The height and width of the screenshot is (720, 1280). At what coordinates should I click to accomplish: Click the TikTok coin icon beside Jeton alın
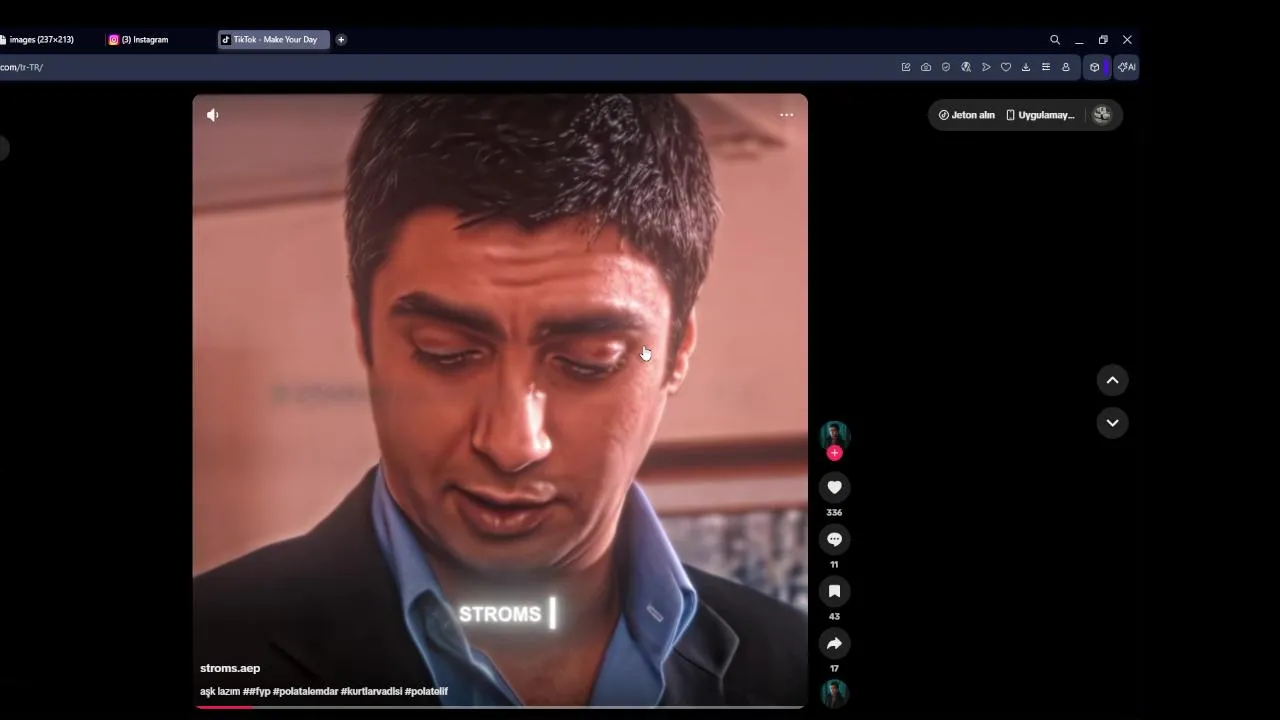click(943, 115)
